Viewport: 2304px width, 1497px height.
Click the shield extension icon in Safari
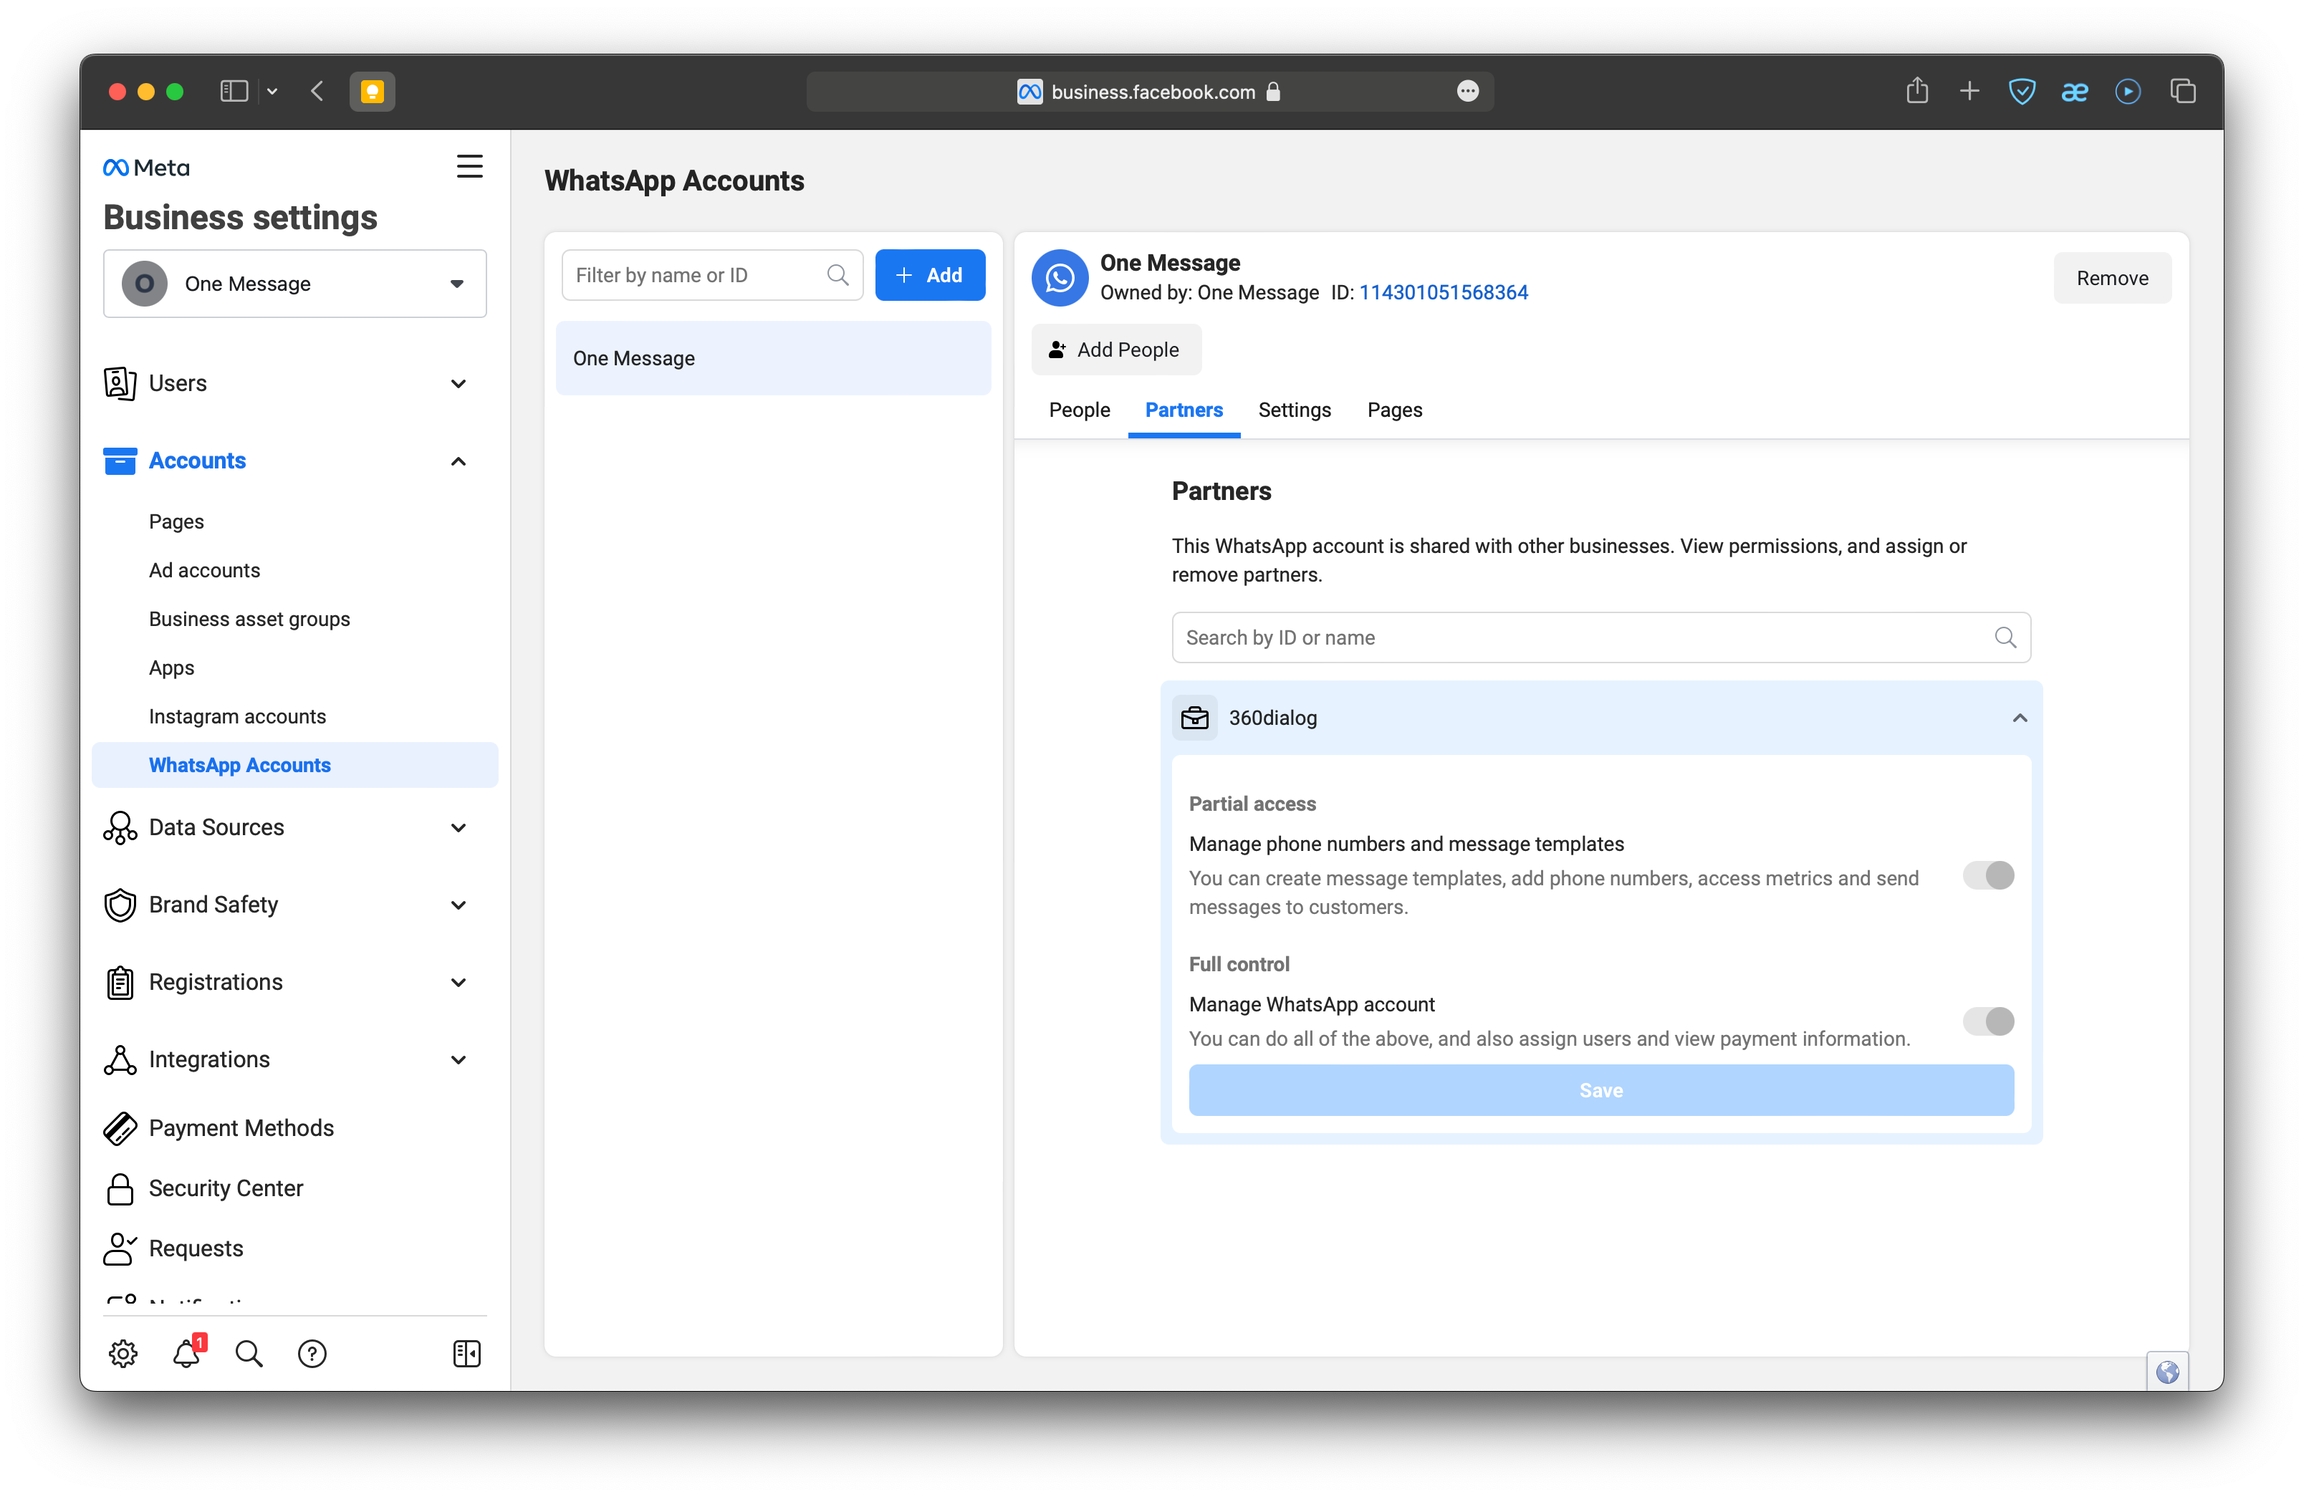(2021, 91)
